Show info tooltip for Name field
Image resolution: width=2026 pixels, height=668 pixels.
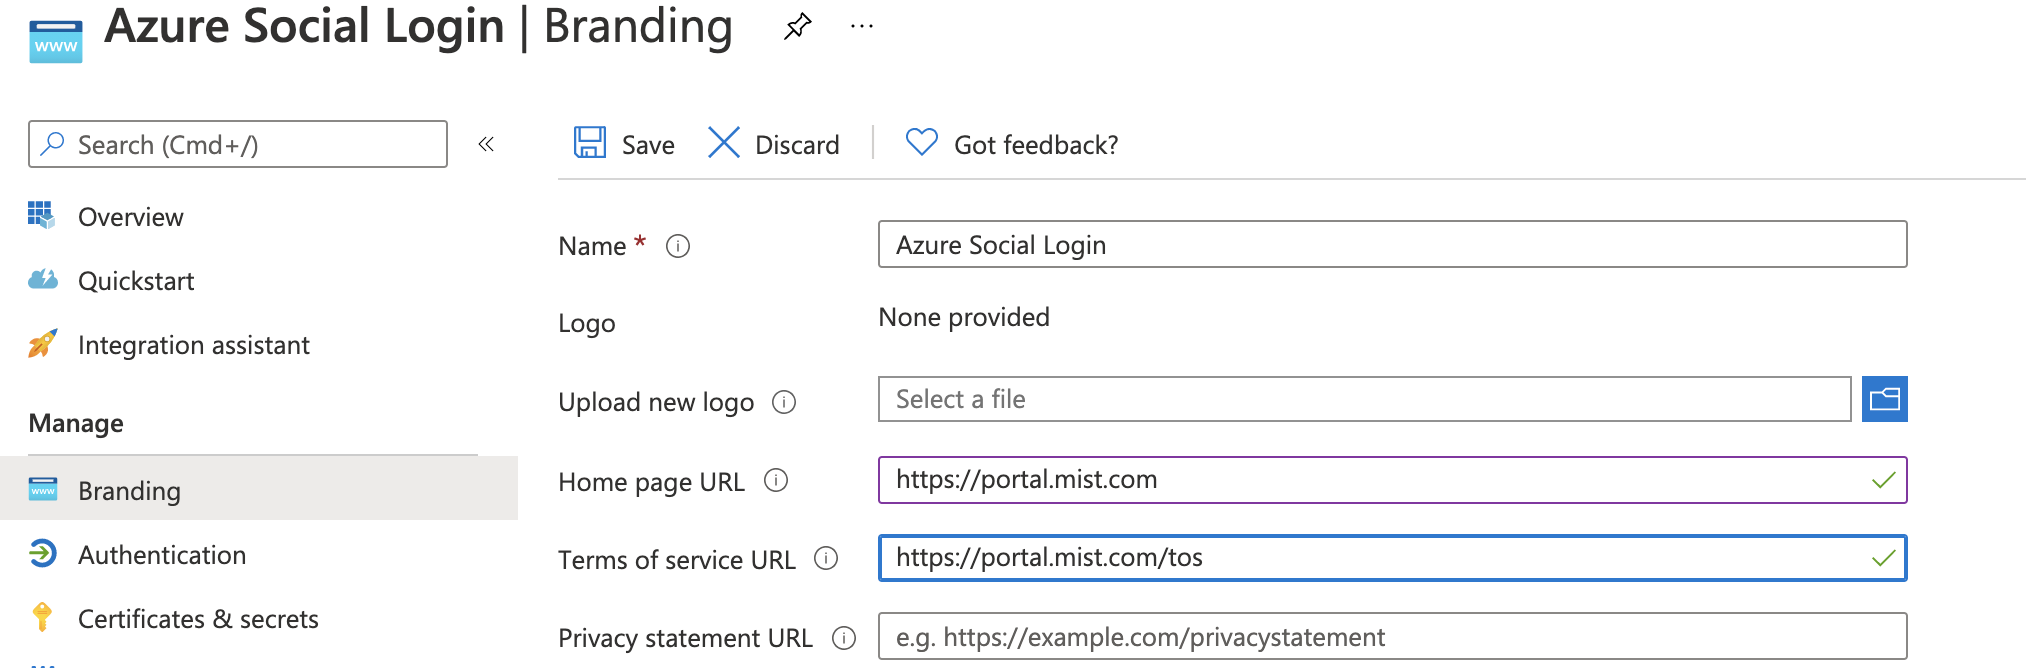point(678,246)
